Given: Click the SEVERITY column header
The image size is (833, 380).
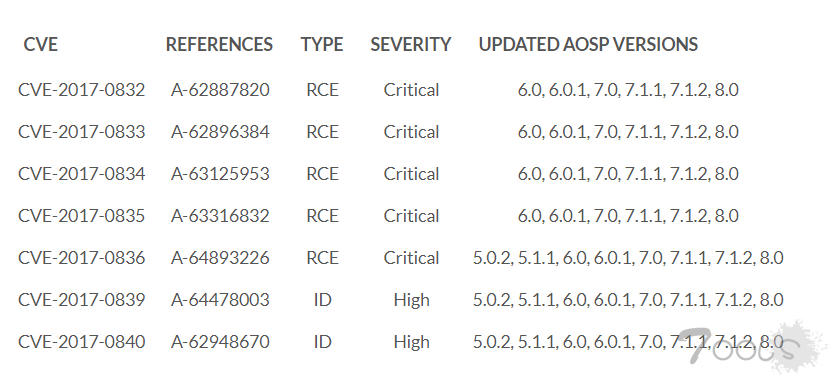Looking at the screenshot, I should 411,44.
